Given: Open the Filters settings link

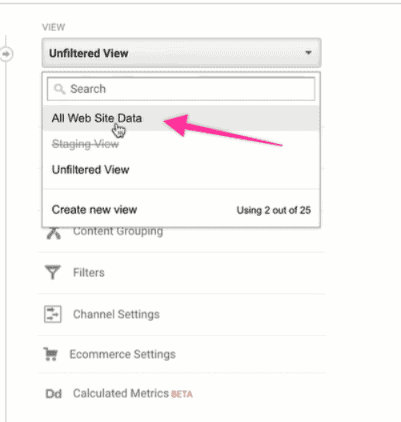Looking at the screenshot, I should click(x=89, y=273).
